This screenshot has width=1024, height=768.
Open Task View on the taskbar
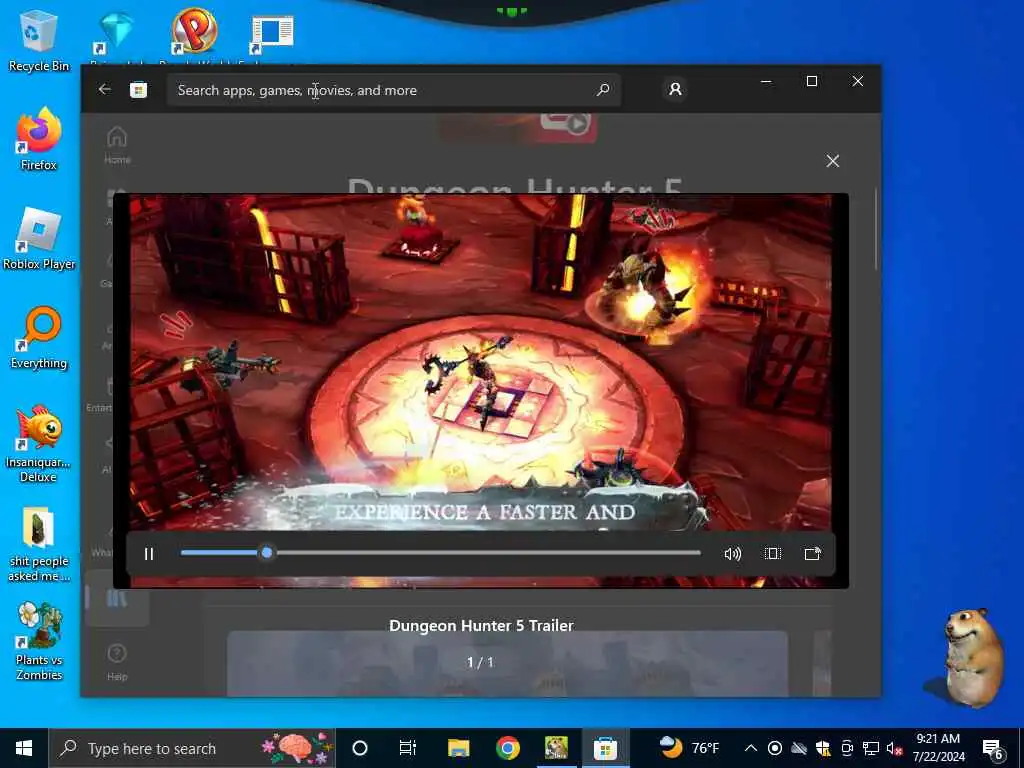pyautogui.click(x=408, y=748)
